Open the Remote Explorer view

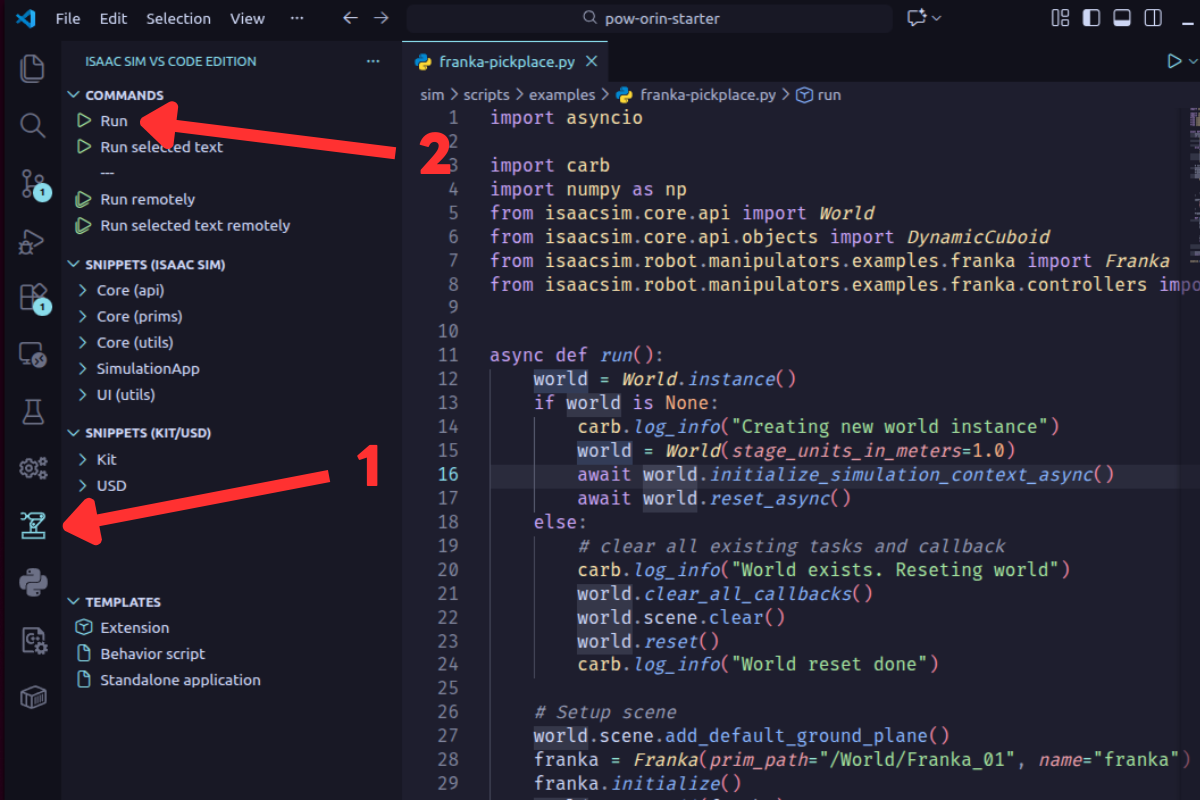pos(32,354)
